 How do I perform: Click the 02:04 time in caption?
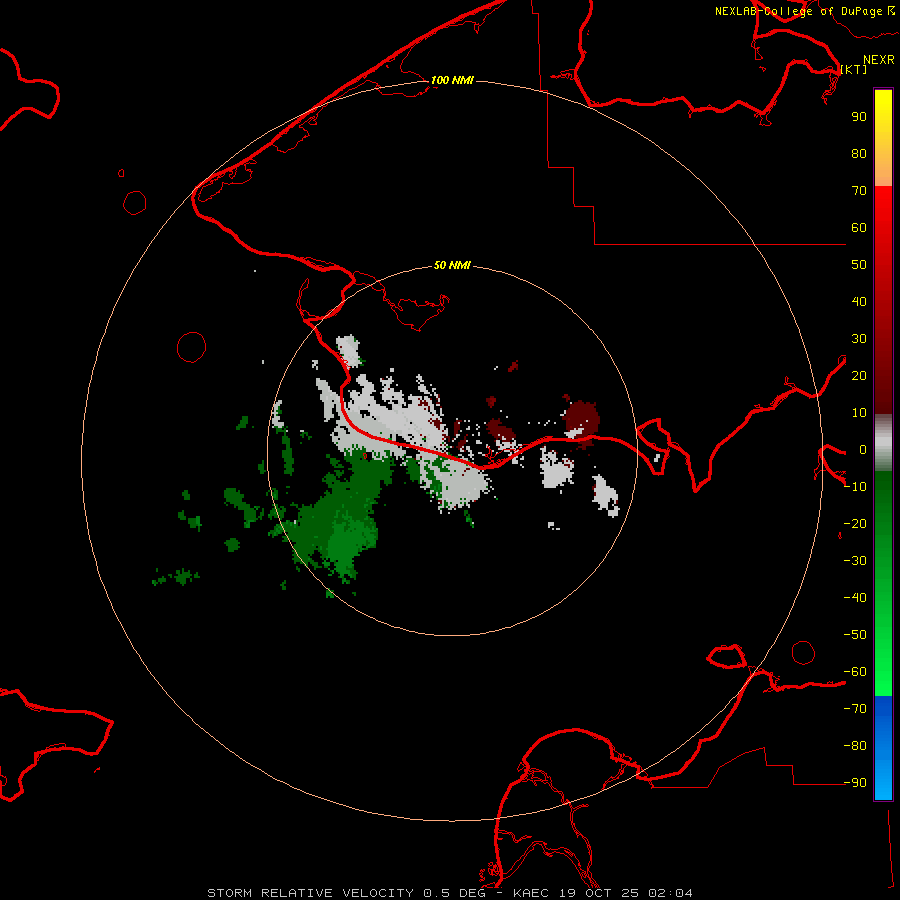click(670, 893)
